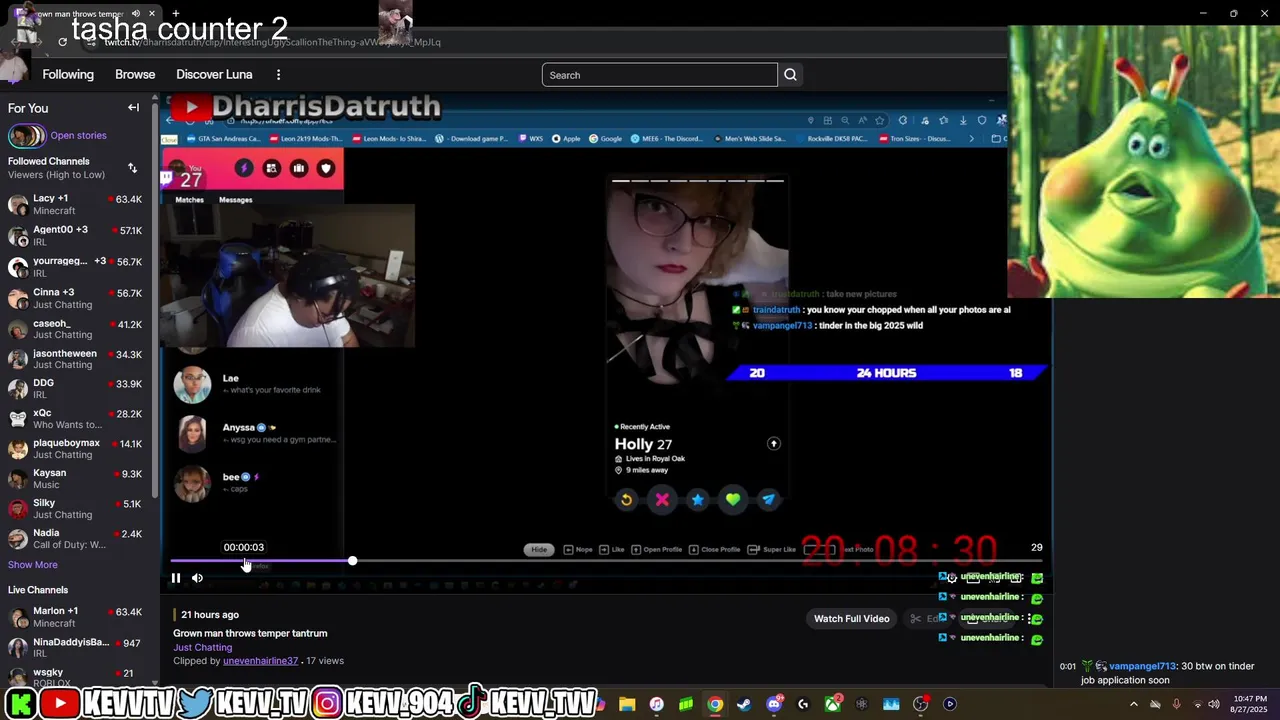Open a new browser tab
This screenshot has width=1280, height=720.
coord(176,14)
